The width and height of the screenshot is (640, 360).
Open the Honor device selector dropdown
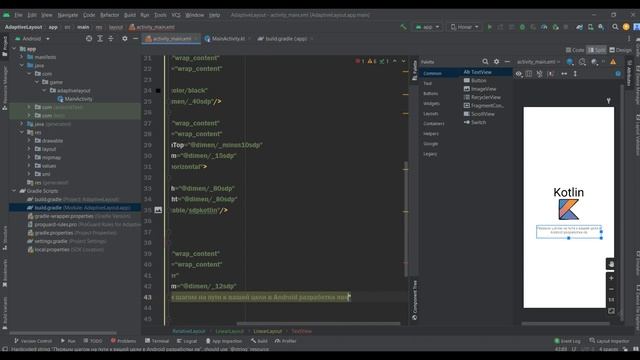tap(464, 27)
